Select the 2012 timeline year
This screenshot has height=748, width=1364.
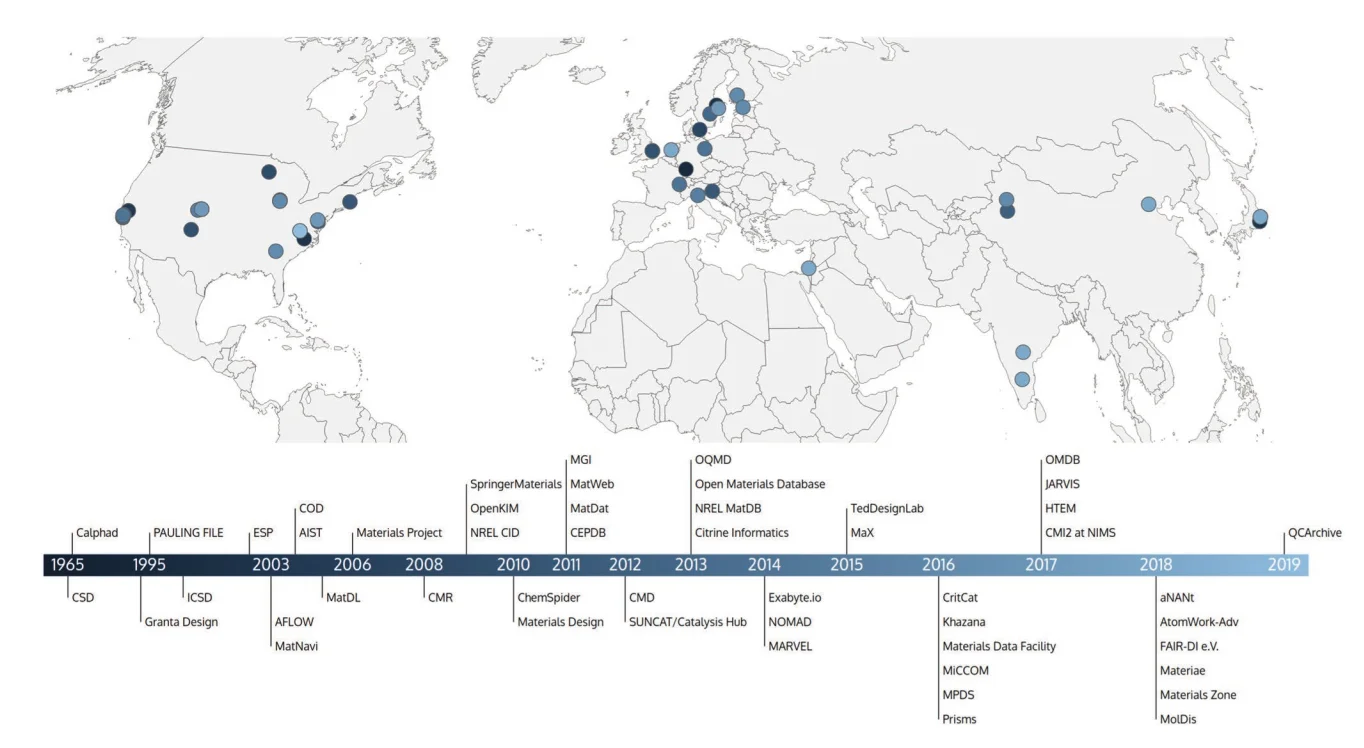[x=625, y=565]
